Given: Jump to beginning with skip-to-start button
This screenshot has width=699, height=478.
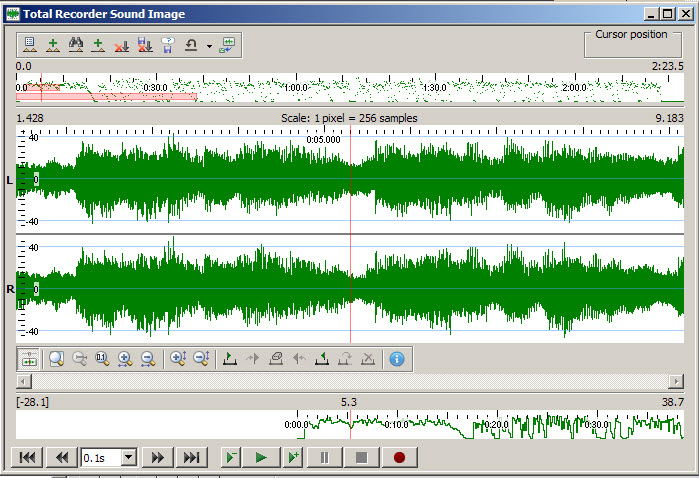Looking at the screenshot, I should pos(27,457).
